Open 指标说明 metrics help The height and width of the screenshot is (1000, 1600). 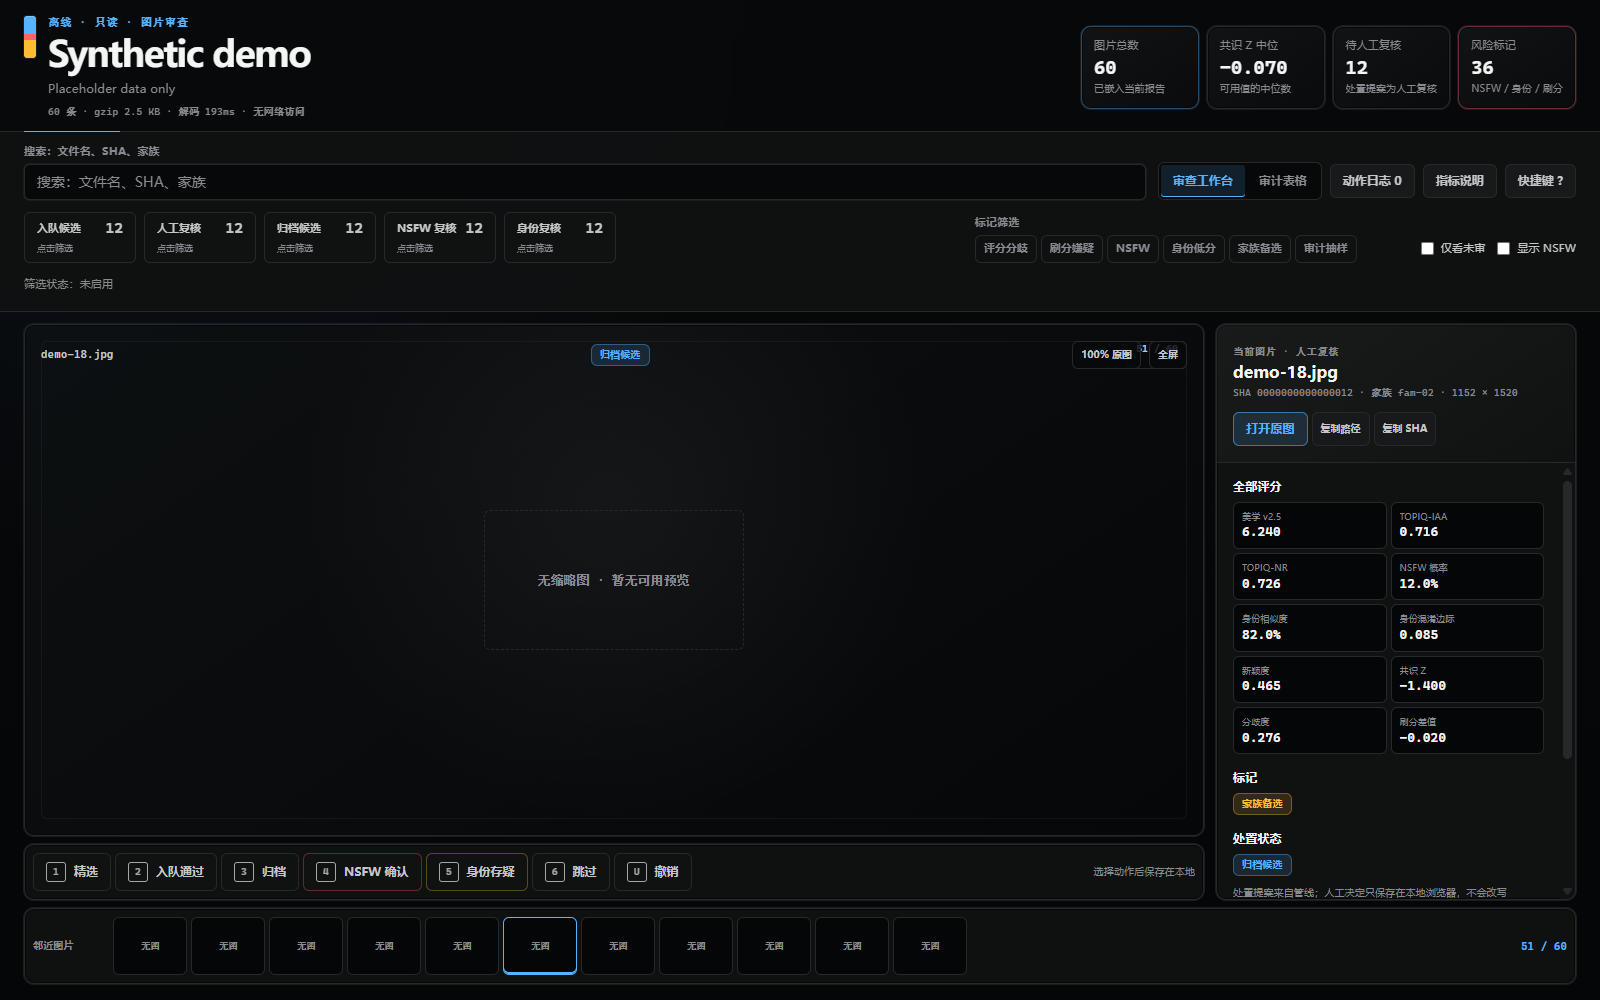pos(1460,181)
